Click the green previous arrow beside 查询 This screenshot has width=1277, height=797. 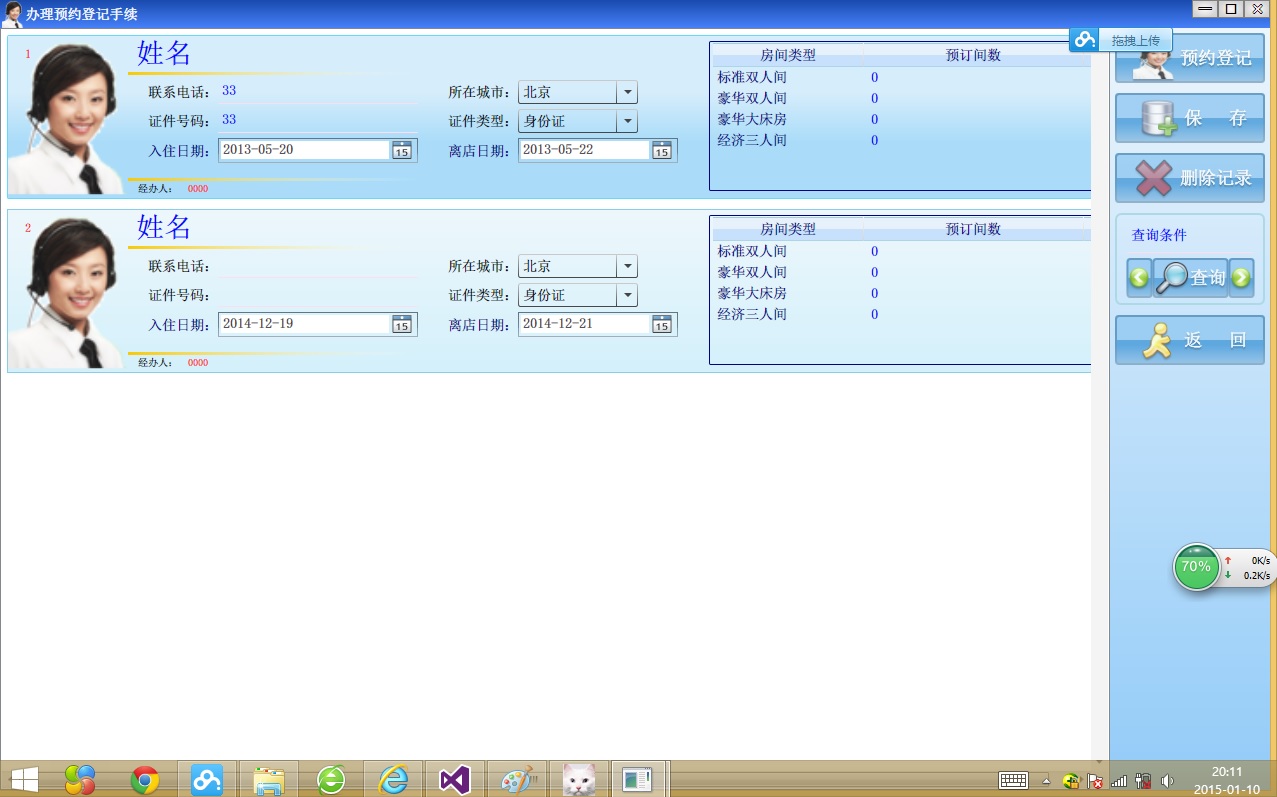pos(1139,278)
